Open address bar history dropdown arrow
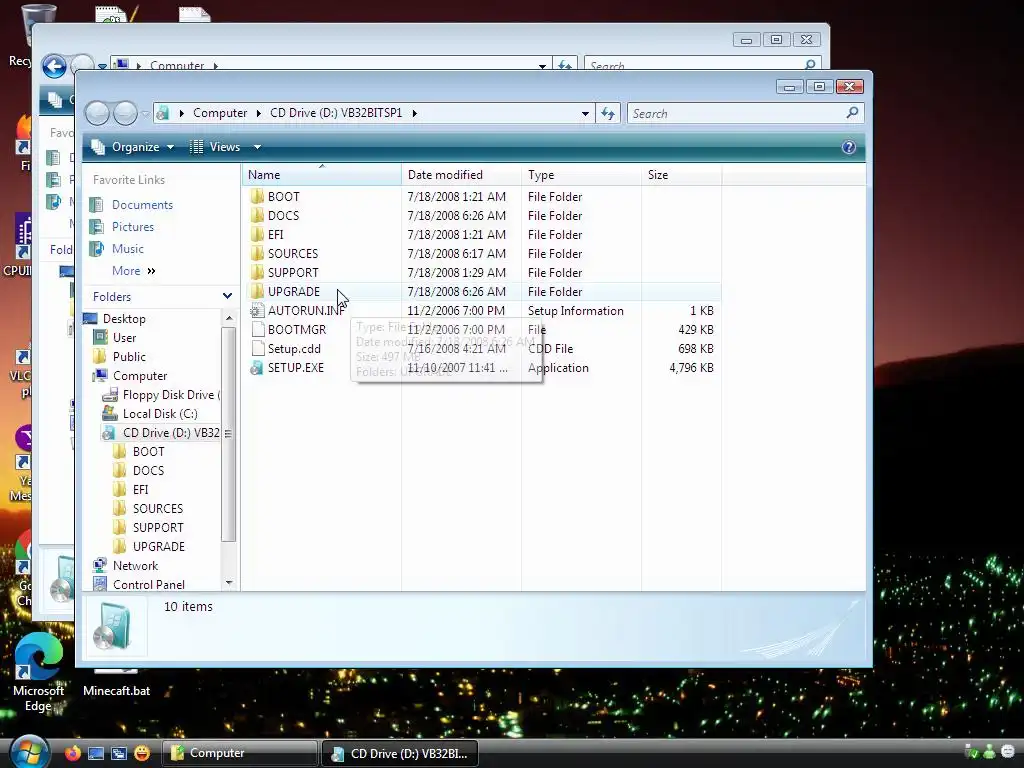Image resolution: width=1024 pixels, height=768 pixels. [x=585, y=114]
